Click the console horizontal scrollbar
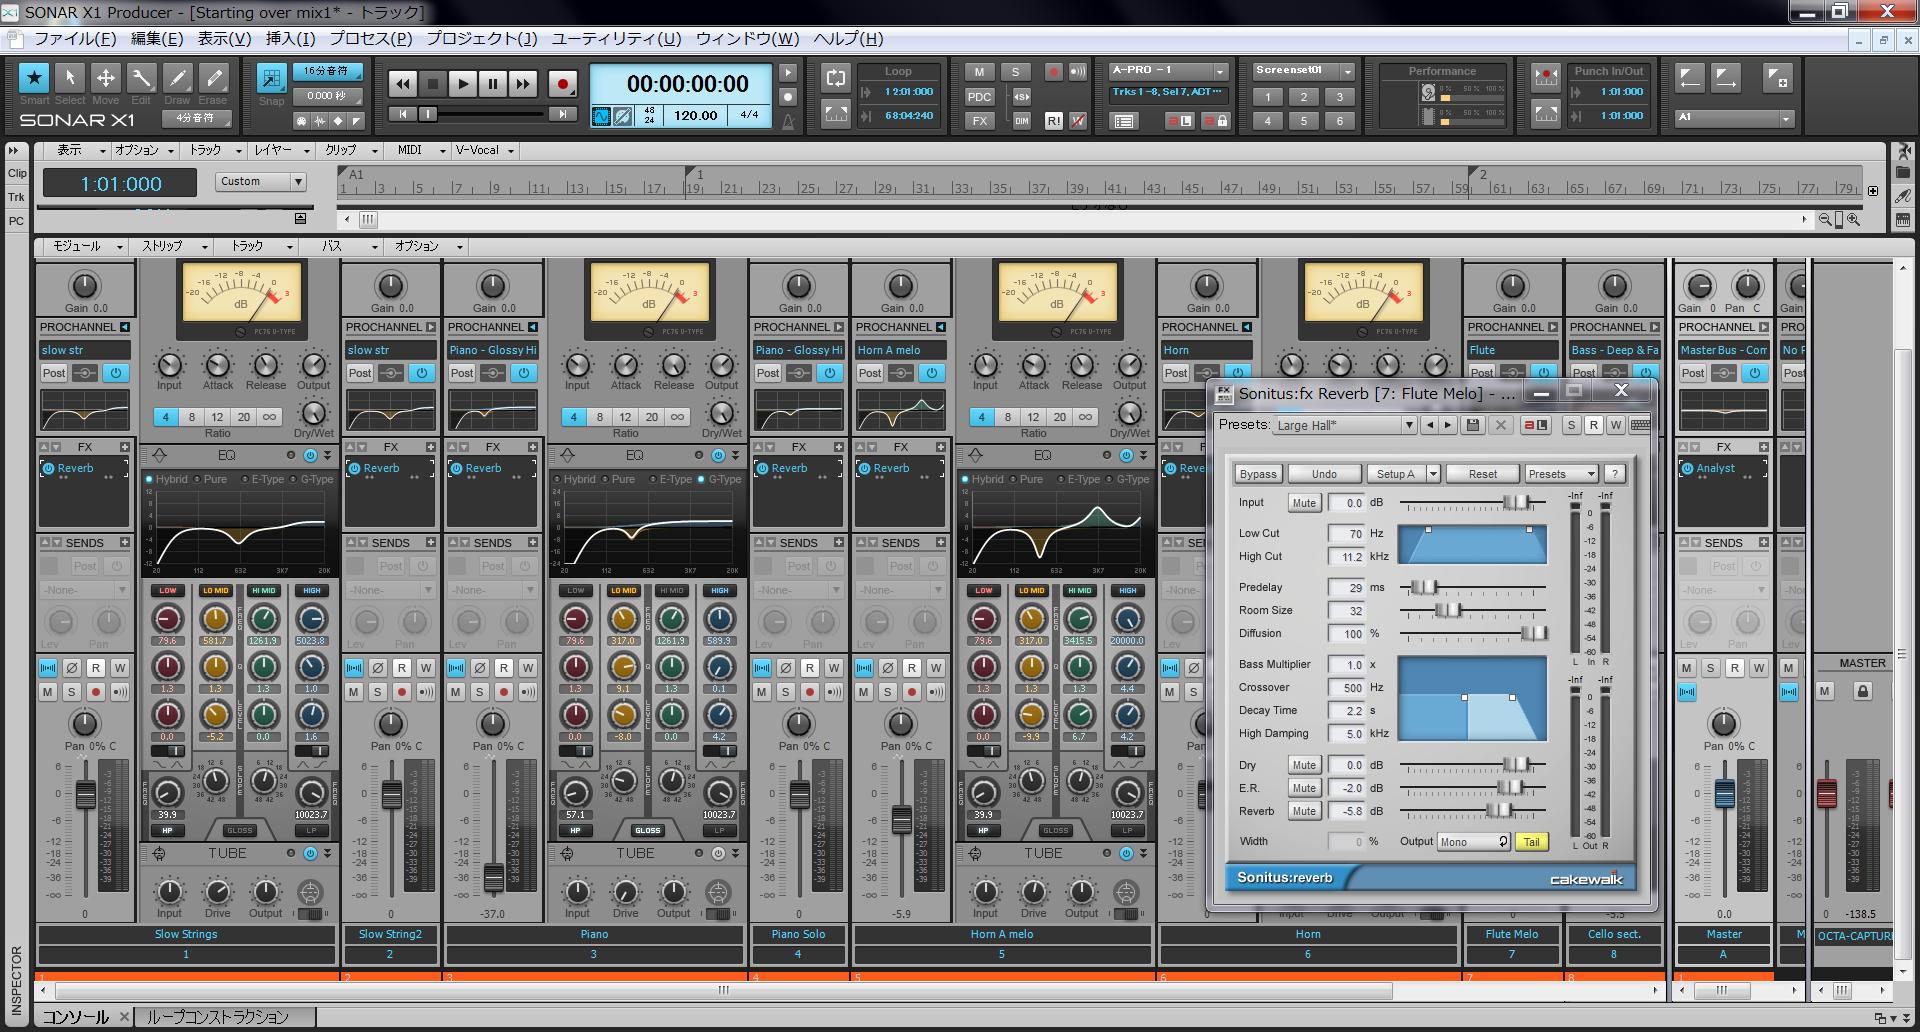The height and width of the screenshot is (1032, 1920). point(723,991)
